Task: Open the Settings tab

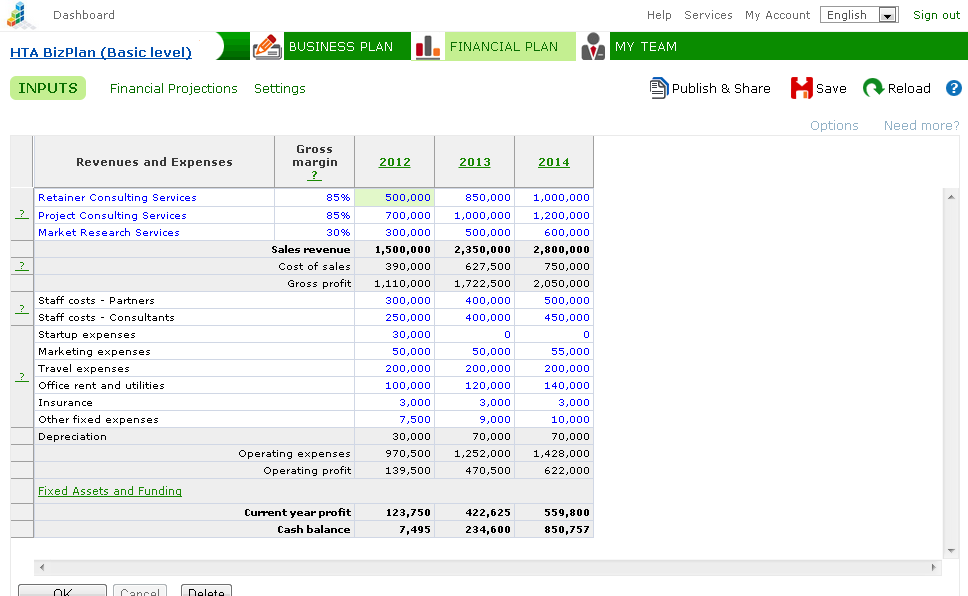Action: point(280,89)
